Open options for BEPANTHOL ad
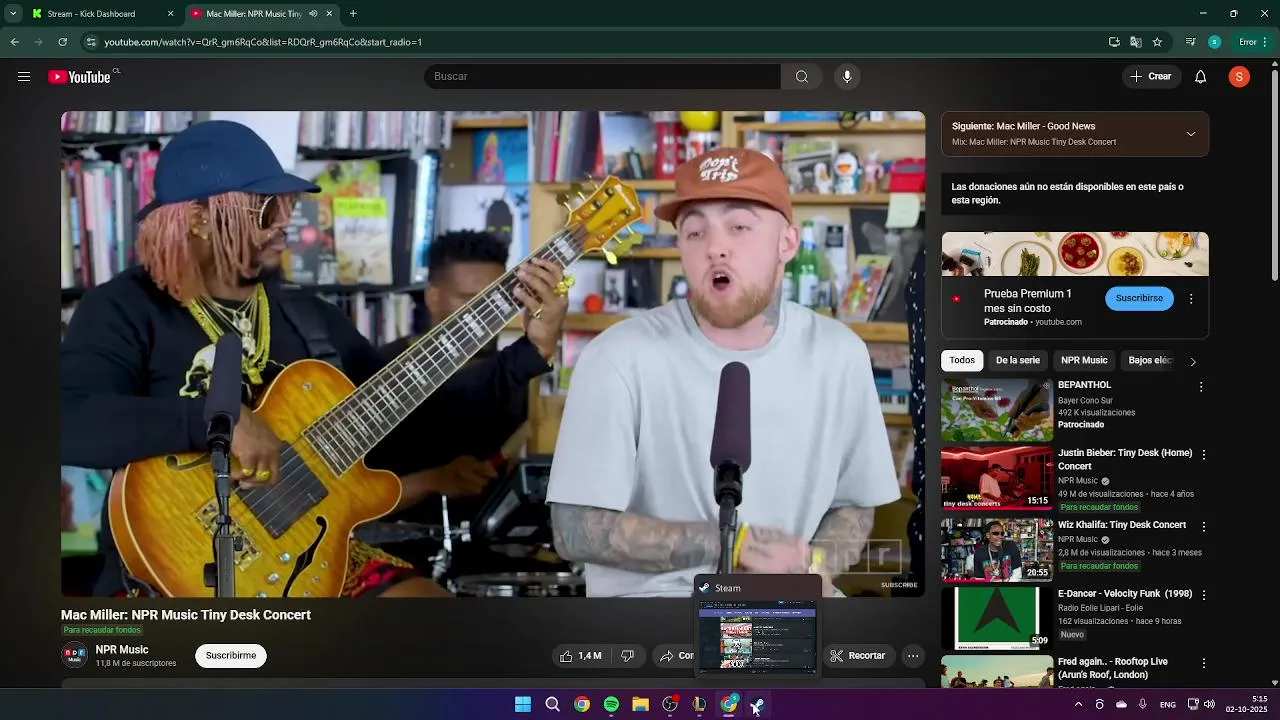 click(x=1201, y=387)
